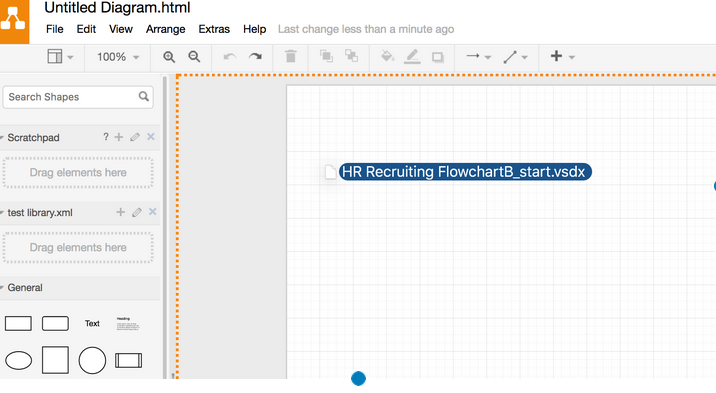Select the Circle shape
This screenshot has height=393, width=716.
click(x=92, y=360)
